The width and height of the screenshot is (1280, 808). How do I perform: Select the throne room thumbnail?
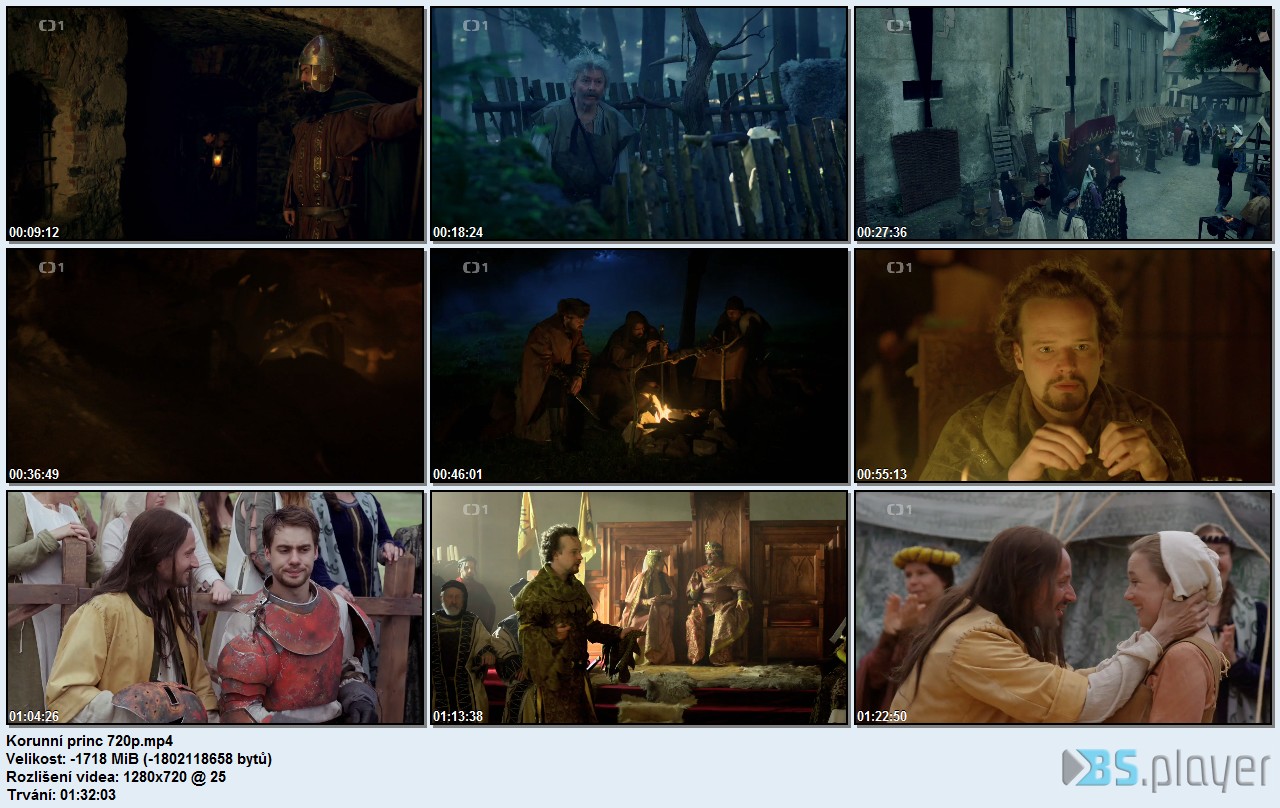[639, 608]
